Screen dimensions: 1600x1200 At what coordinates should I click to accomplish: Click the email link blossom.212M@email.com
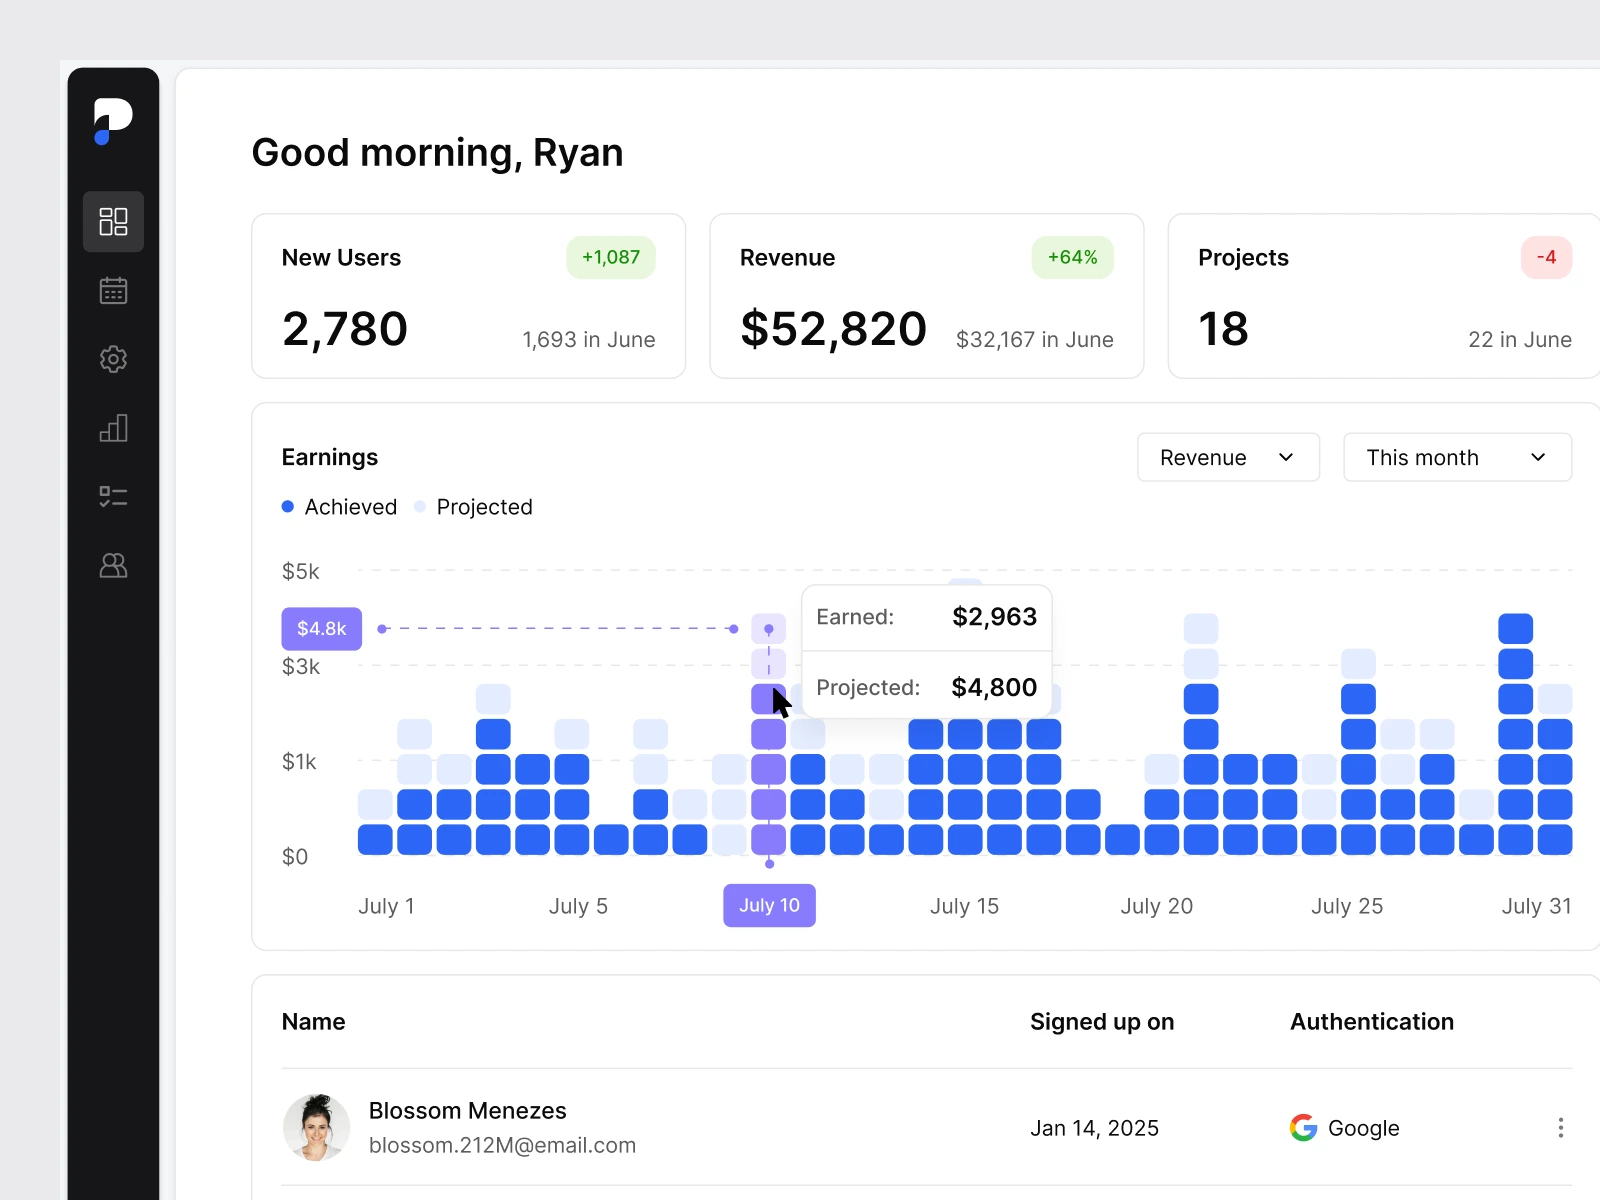[x=503, y=1145]
